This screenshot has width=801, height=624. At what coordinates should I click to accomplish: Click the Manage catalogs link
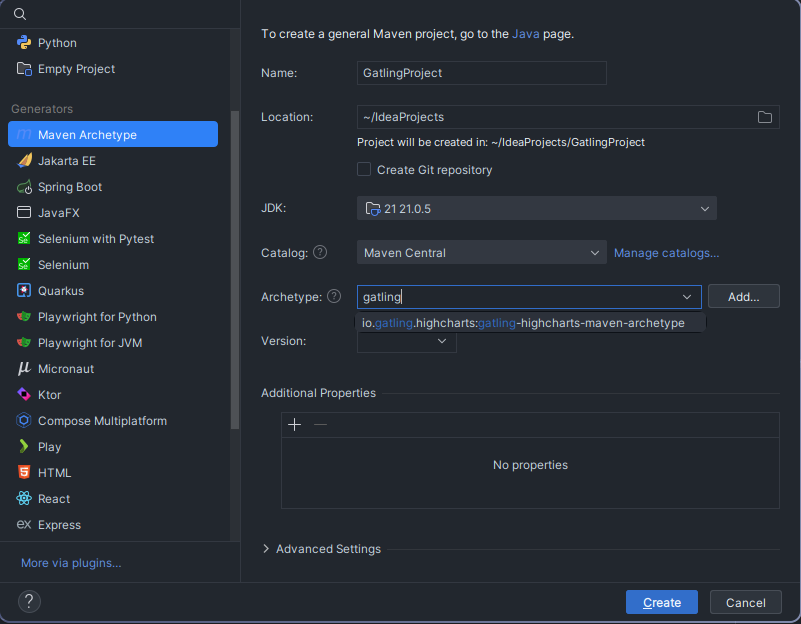(x=666, y=253)
